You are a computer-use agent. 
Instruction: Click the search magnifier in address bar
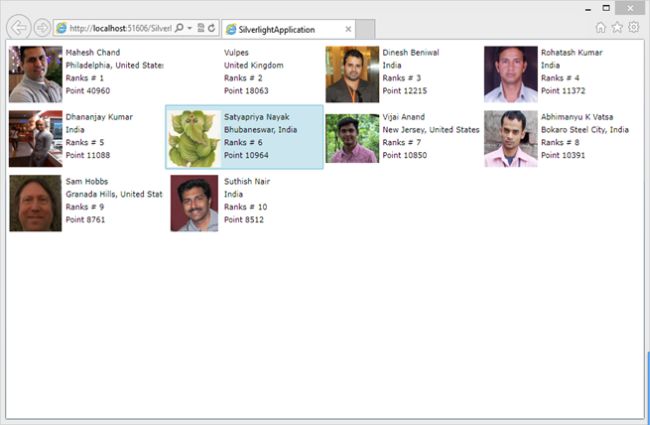pyautogui.click(x=179, y=28)
